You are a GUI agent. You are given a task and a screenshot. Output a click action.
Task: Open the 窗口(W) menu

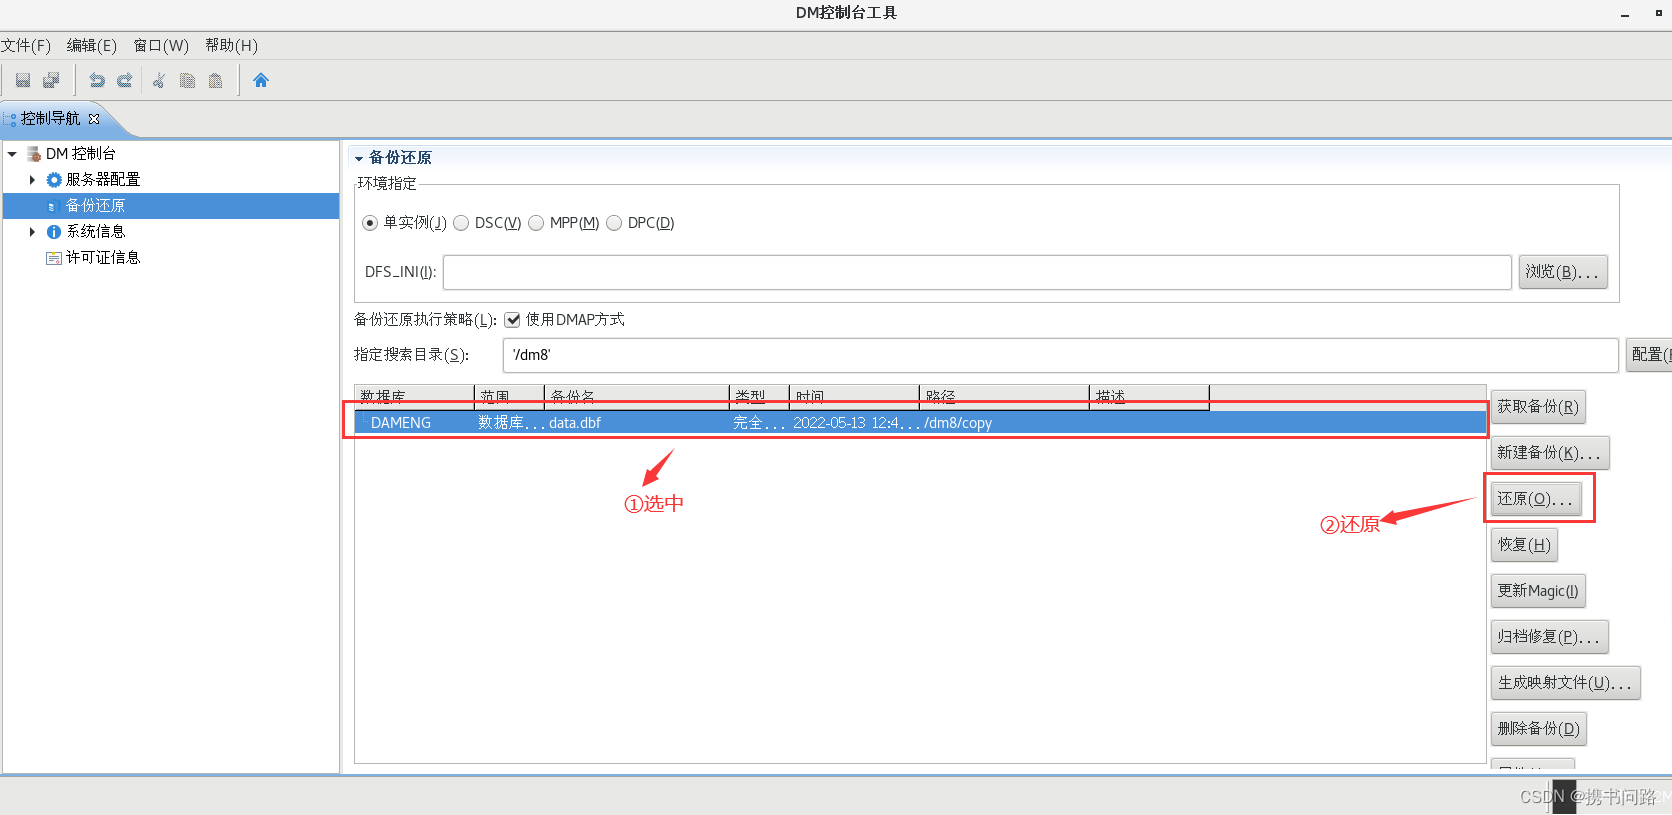[x=161, y=46]
